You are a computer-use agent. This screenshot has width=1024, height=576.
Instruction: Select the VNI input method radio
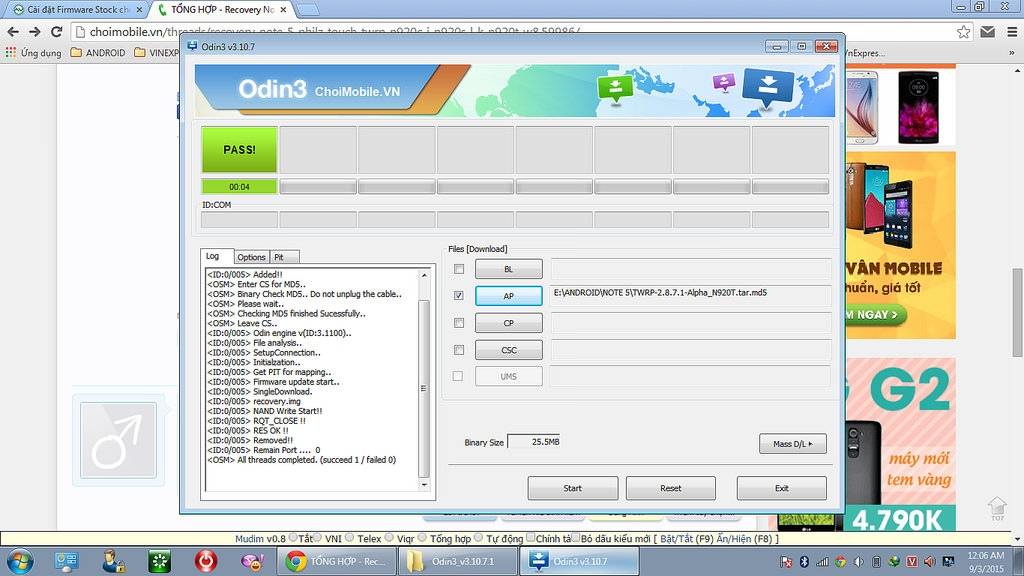tap(317, 538)
